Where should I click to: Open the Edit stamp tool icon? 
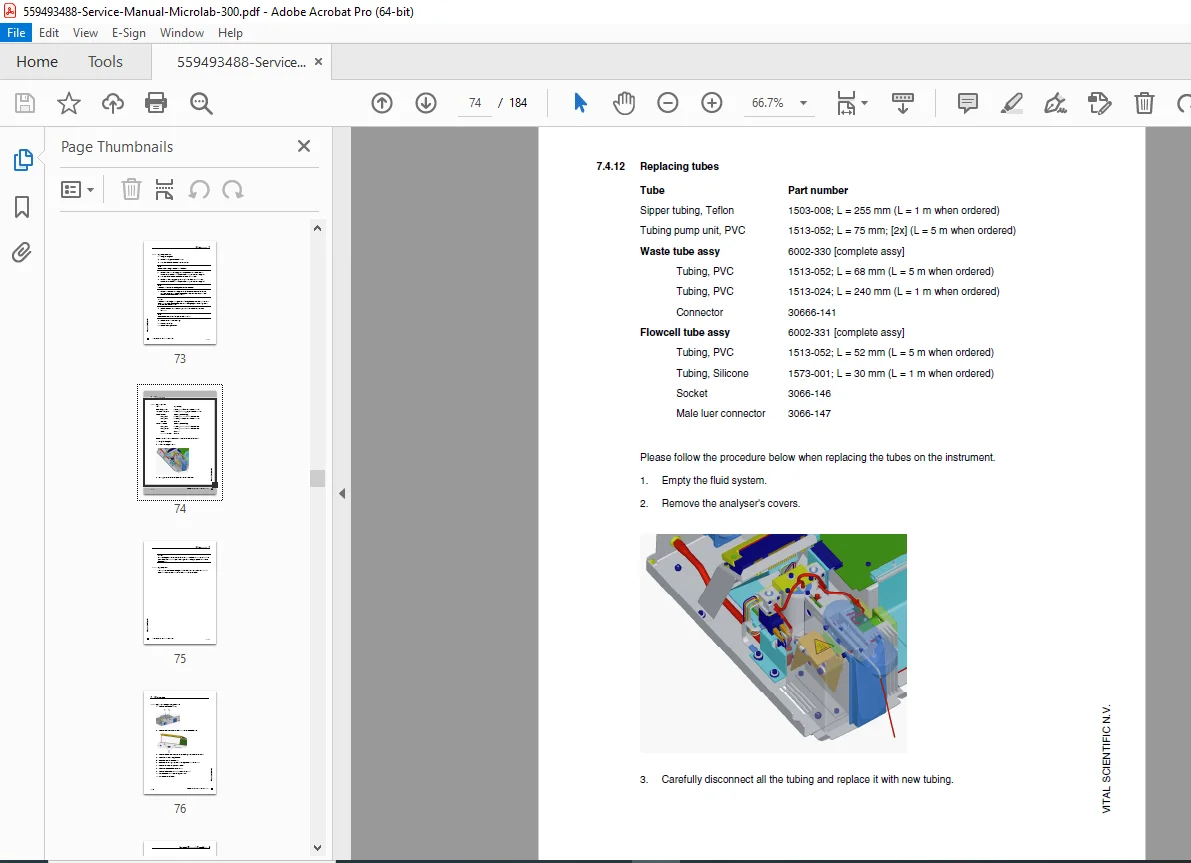[1099, 103]
